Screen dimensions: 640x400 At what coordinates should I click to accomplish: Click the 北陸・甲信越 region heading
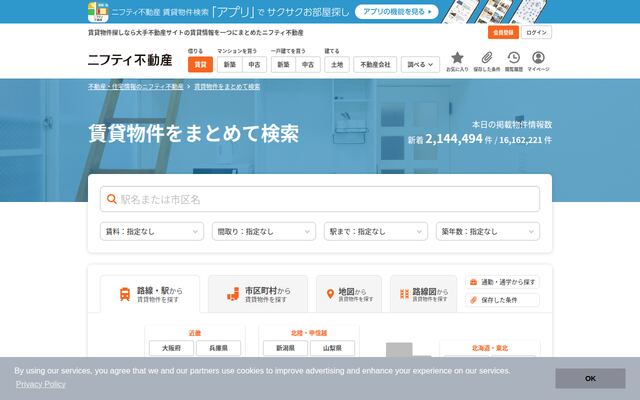click(309, 333)
